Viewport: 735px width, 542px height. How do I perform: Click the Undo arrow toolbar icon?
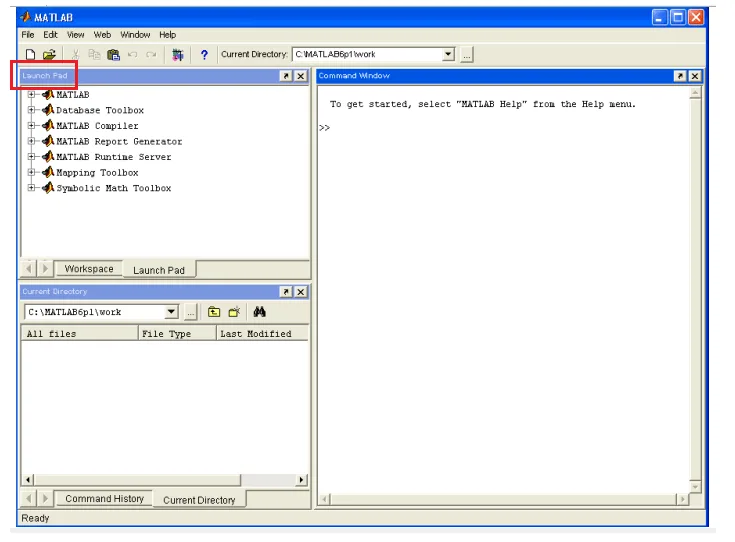(x=133, y=55)
